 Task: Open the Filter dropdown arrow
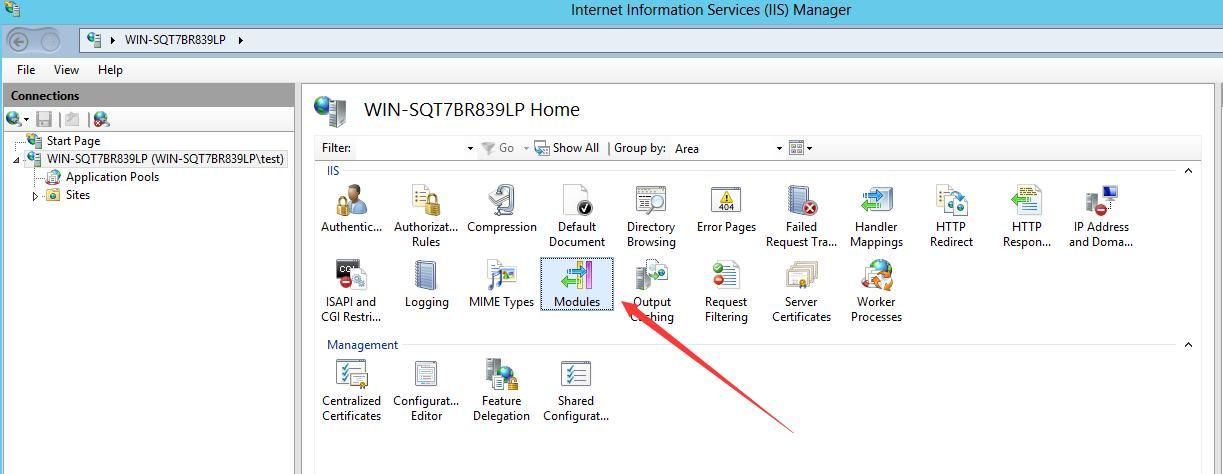(470, 148)
